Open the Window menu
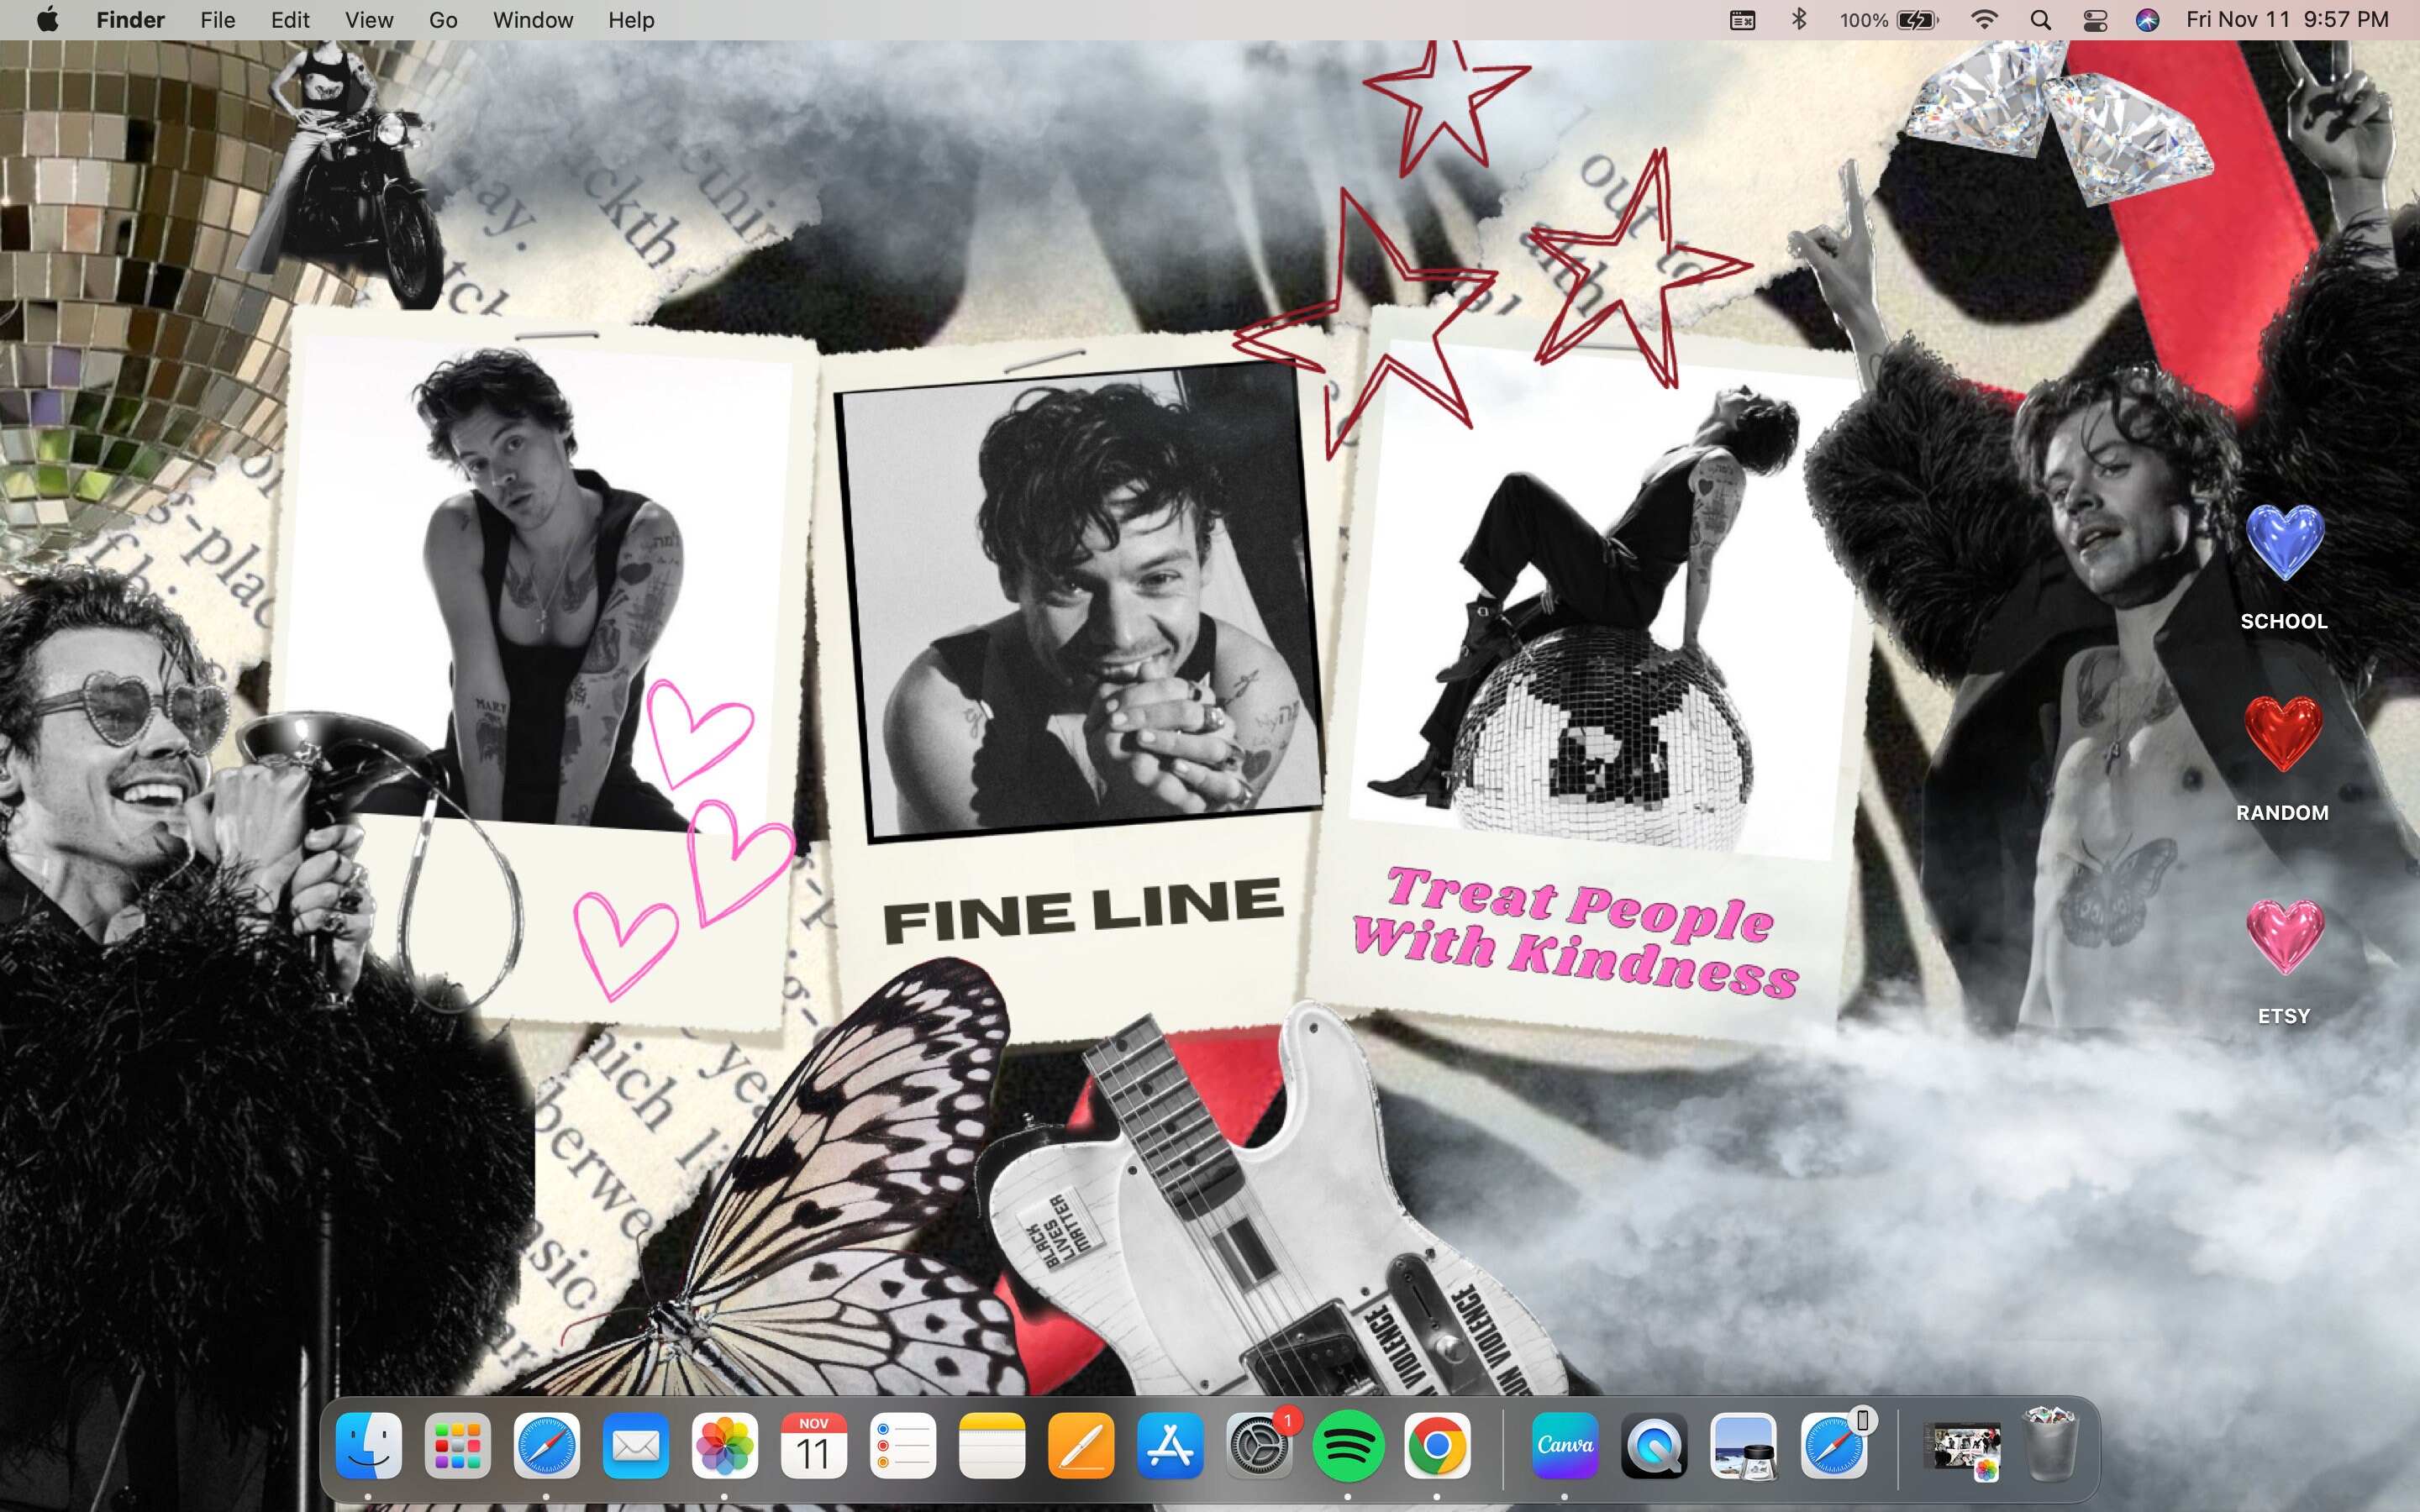 pos(532,19)
